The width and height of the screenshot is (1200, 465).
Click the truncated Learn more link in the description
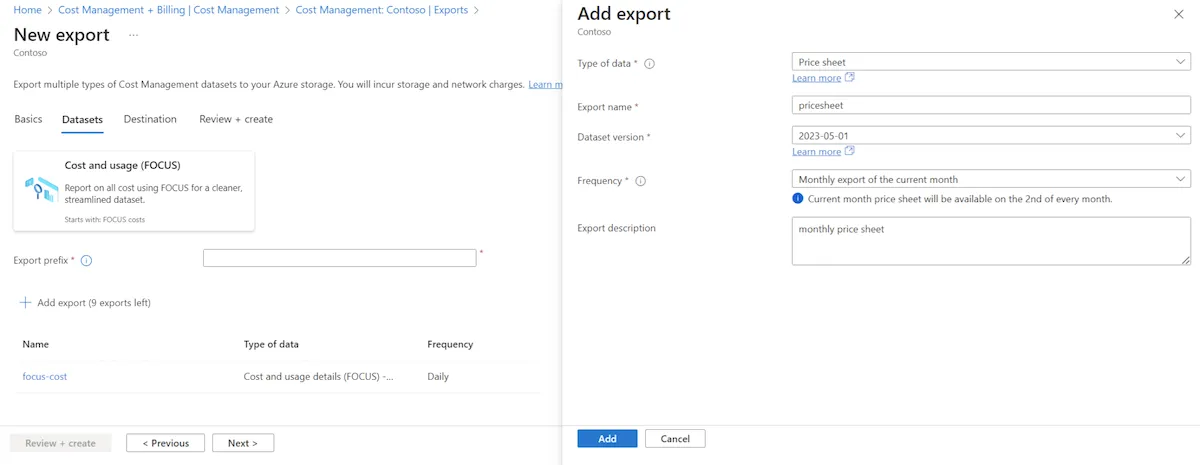tap(545, 85)
